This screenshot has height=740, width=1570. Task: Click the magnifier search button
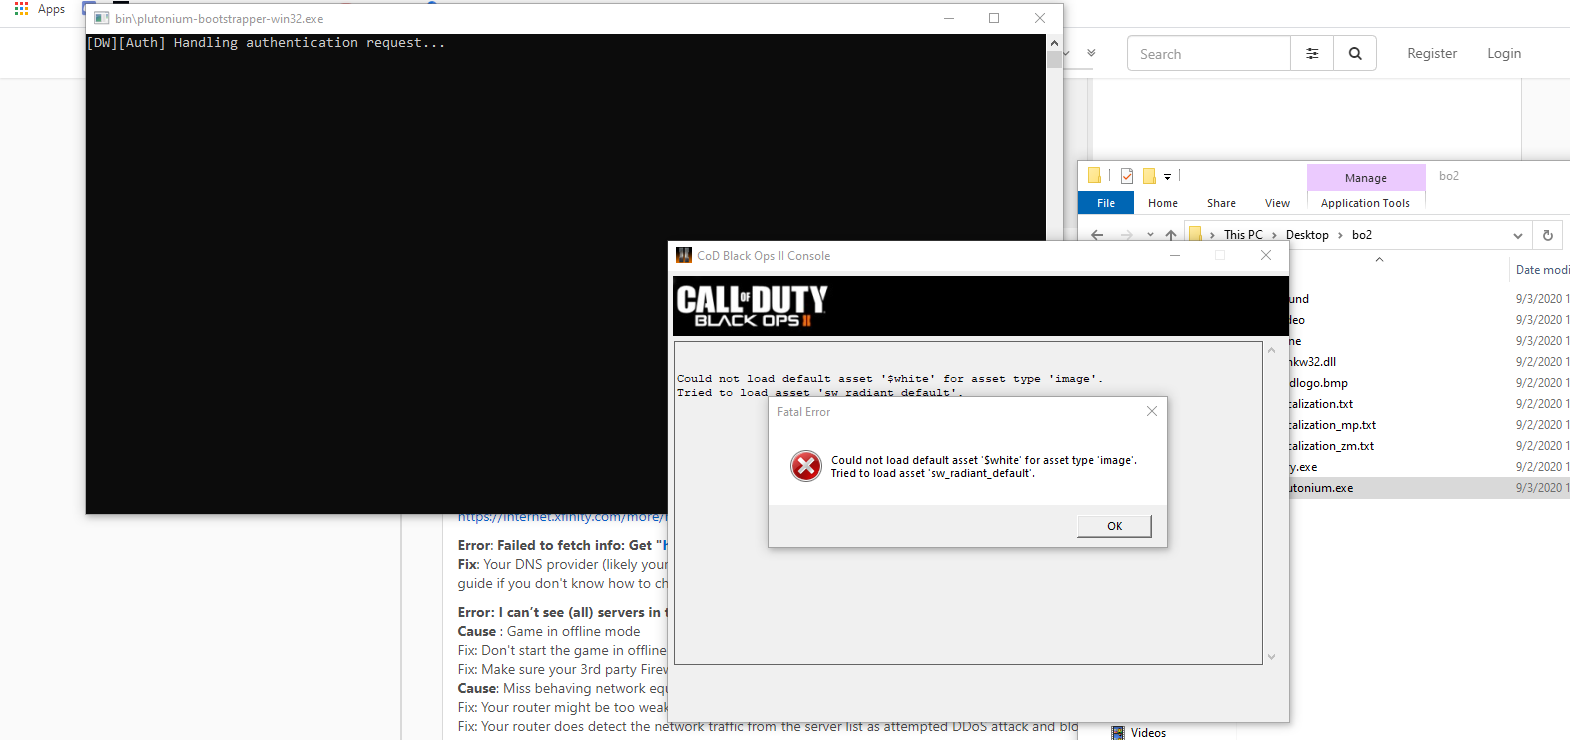pyautogui.click(x=1355, y=54)
